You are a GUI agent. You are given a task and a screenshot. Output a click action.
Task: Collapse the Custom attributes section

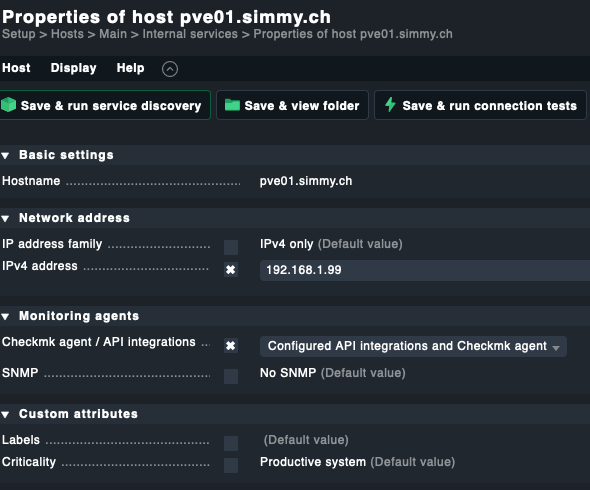(5, 414)
